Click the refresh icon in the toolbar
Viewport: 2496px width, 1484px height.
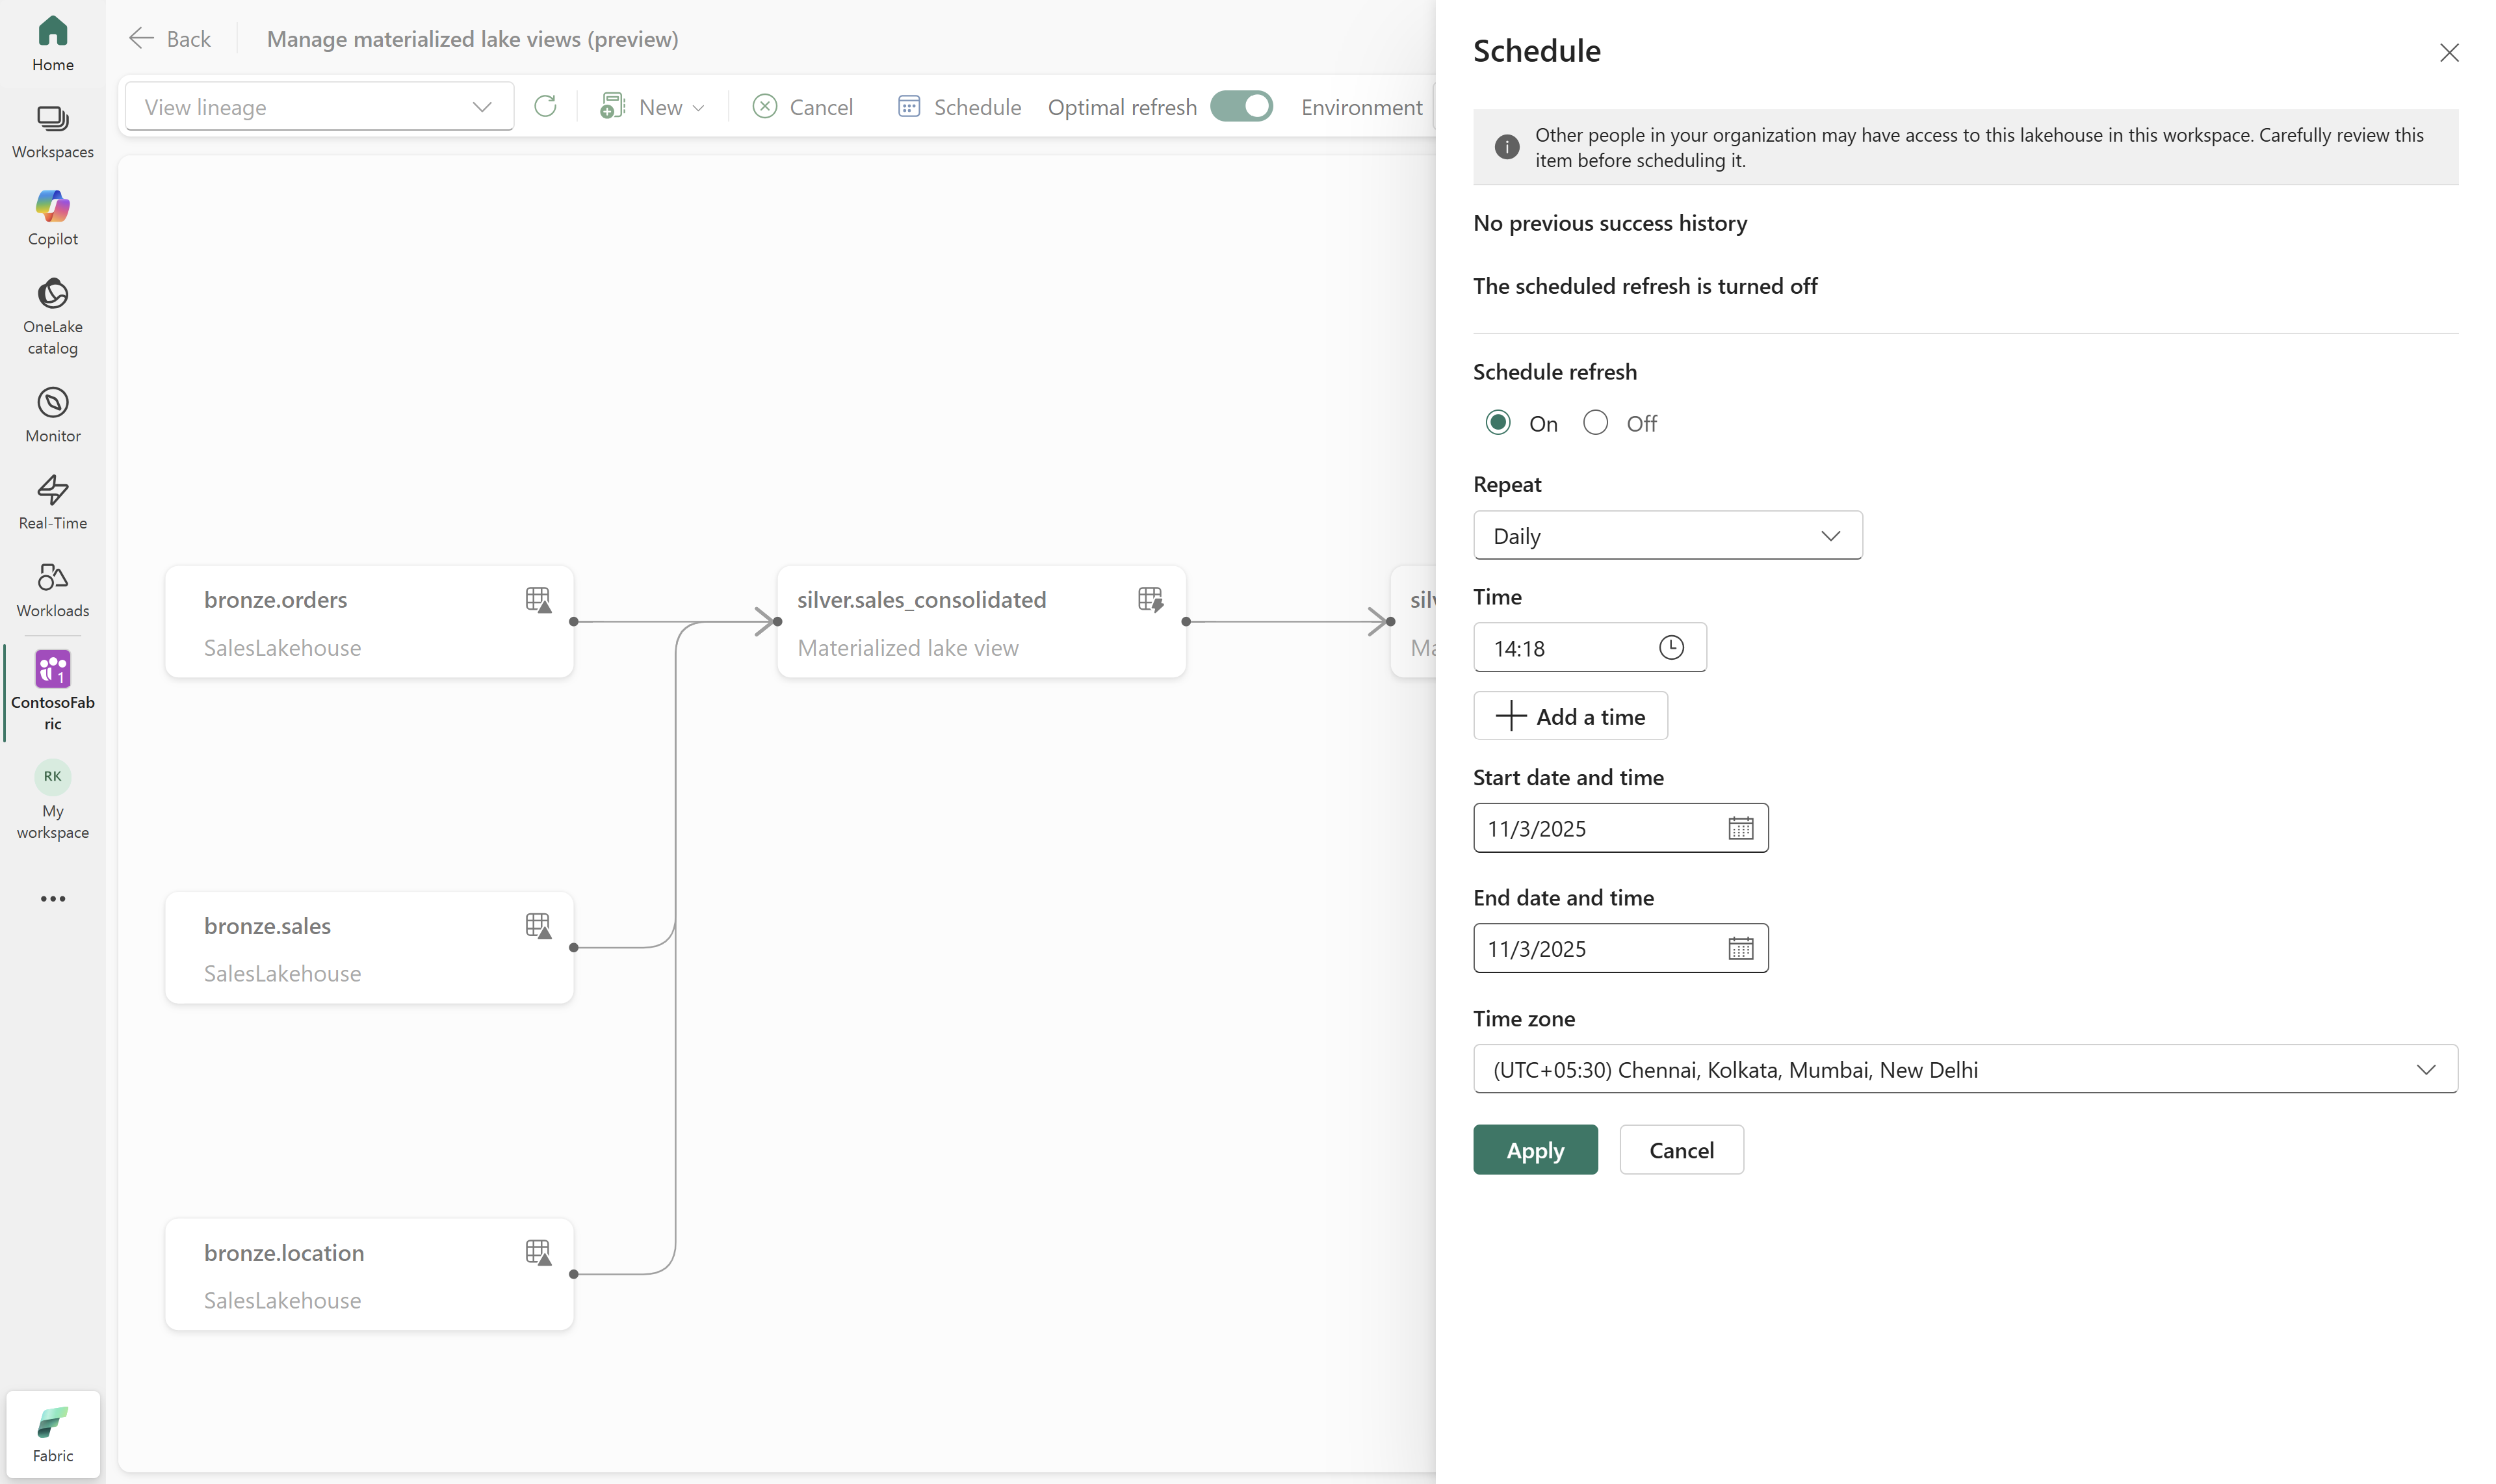pos(545,106)
